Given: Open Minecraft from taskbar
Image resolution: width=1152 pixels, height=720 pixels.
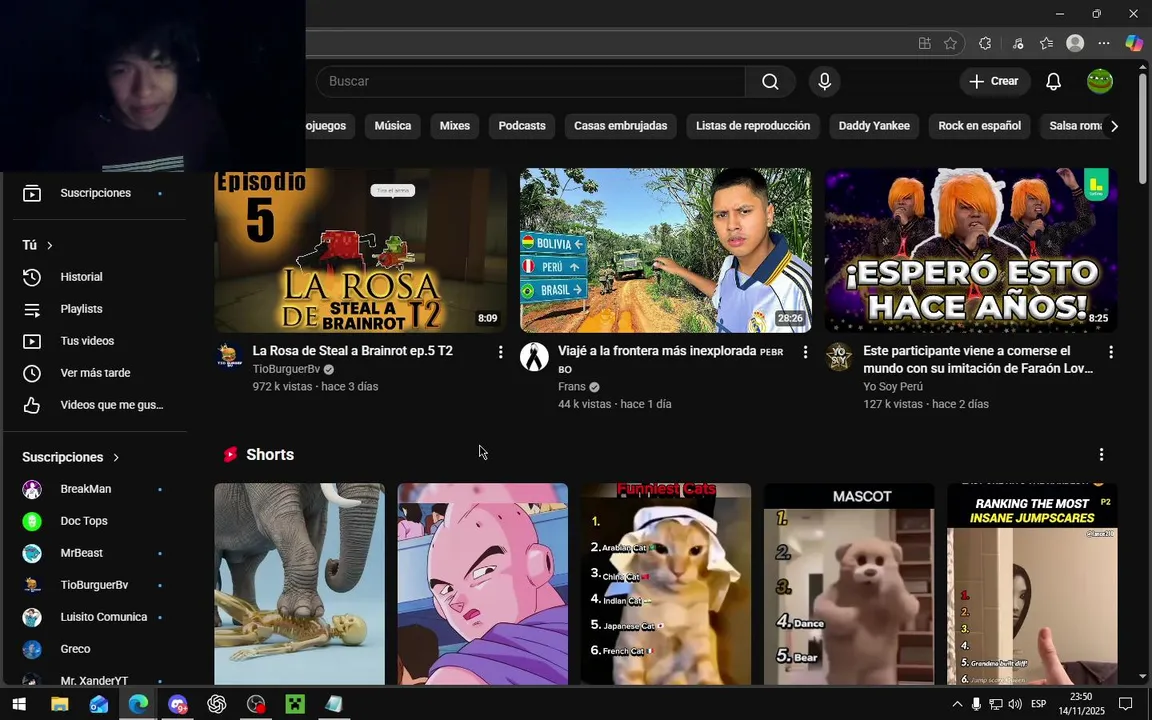Looking at the screenshot, I should pos(295,704).
